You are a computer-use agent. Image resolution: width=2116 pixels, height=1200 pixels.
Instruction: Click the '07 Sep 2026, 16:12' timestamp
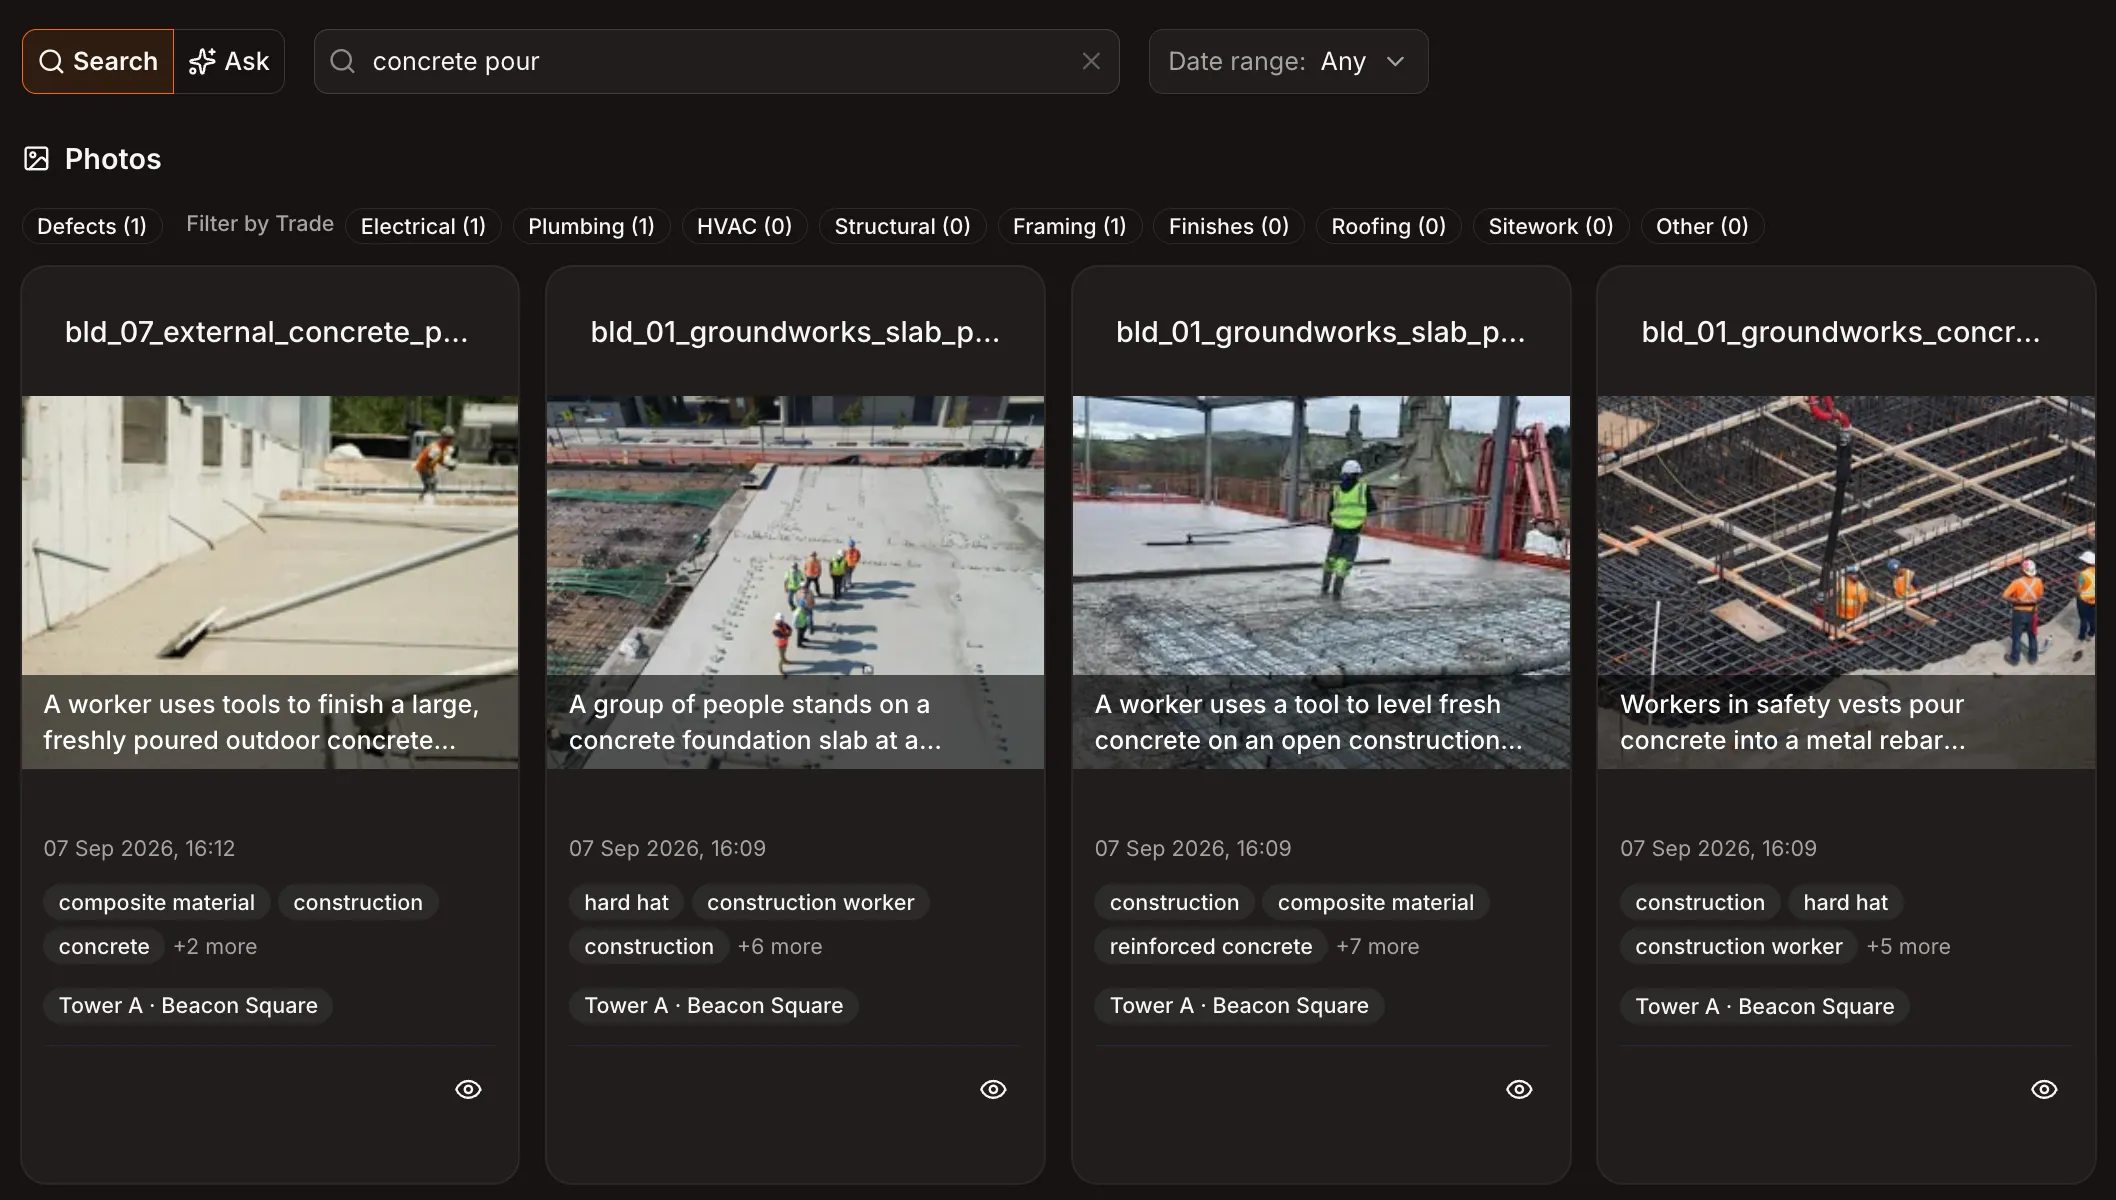click(139, 848)
